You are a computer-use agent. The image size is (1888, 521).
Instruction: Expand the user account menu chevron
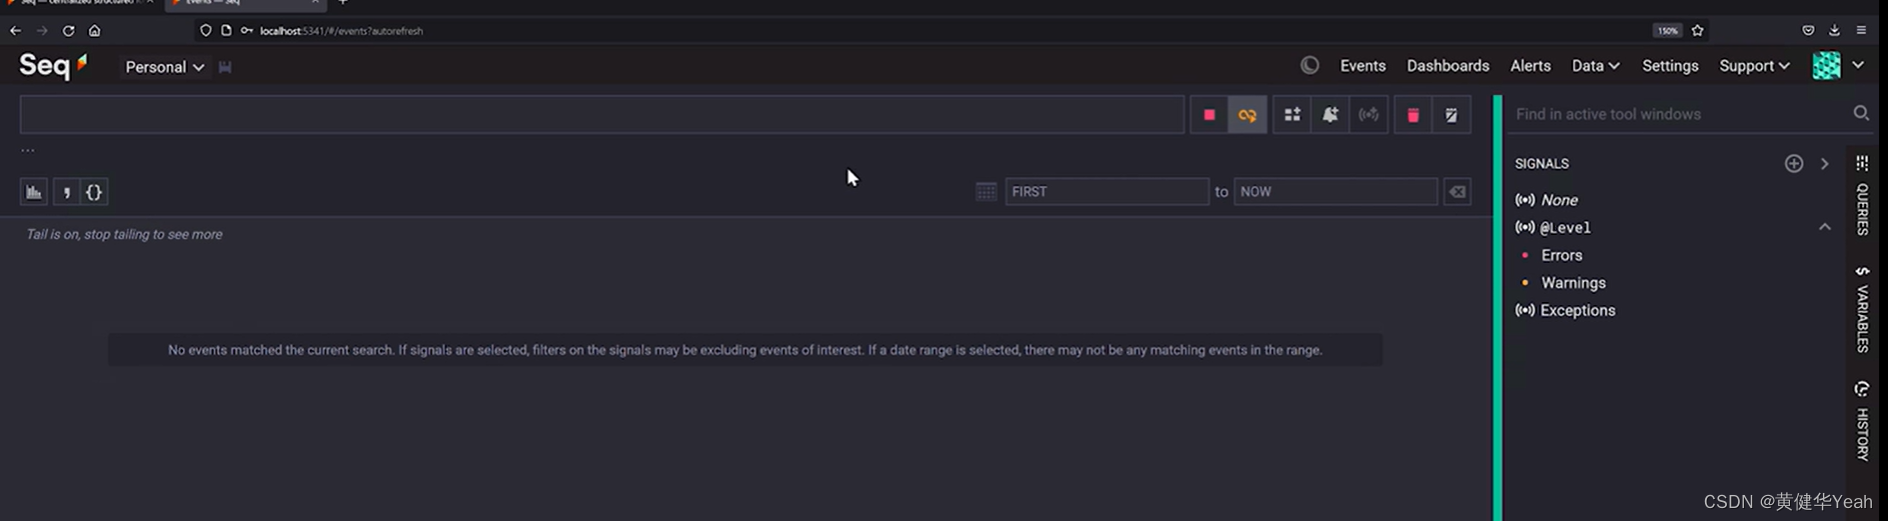click(x=1858, y=66)
